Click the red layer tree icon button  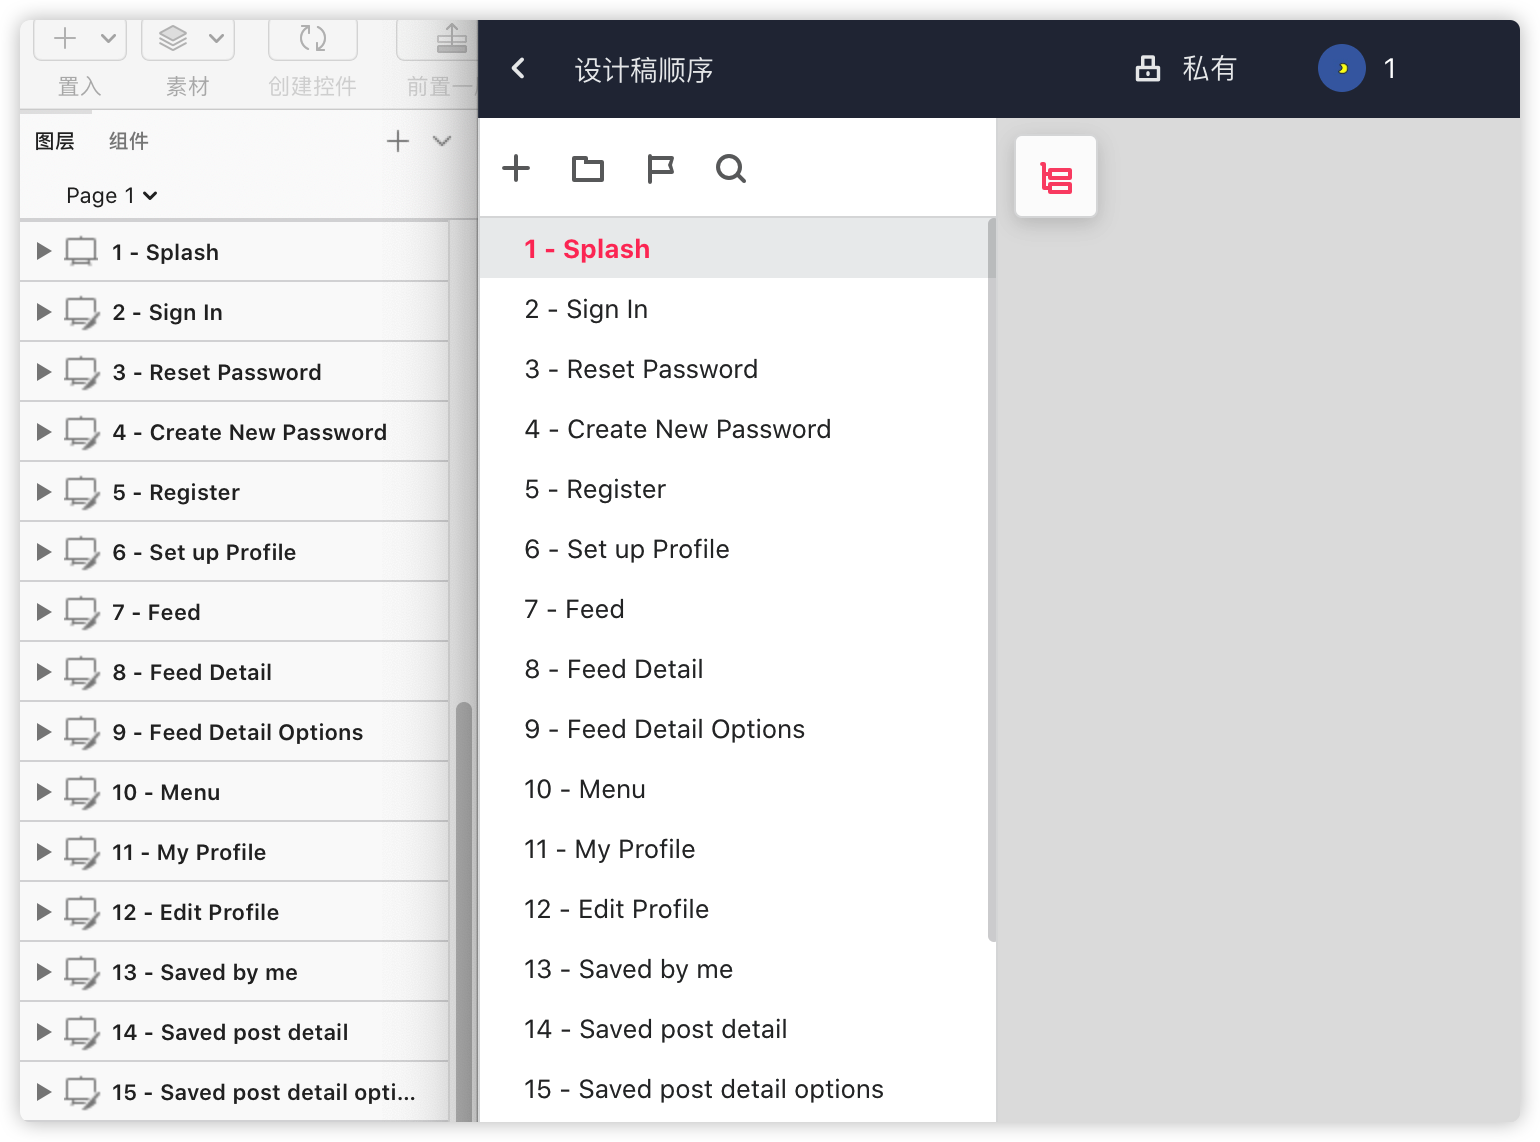pyautogui.click(x=1056, y=177)
